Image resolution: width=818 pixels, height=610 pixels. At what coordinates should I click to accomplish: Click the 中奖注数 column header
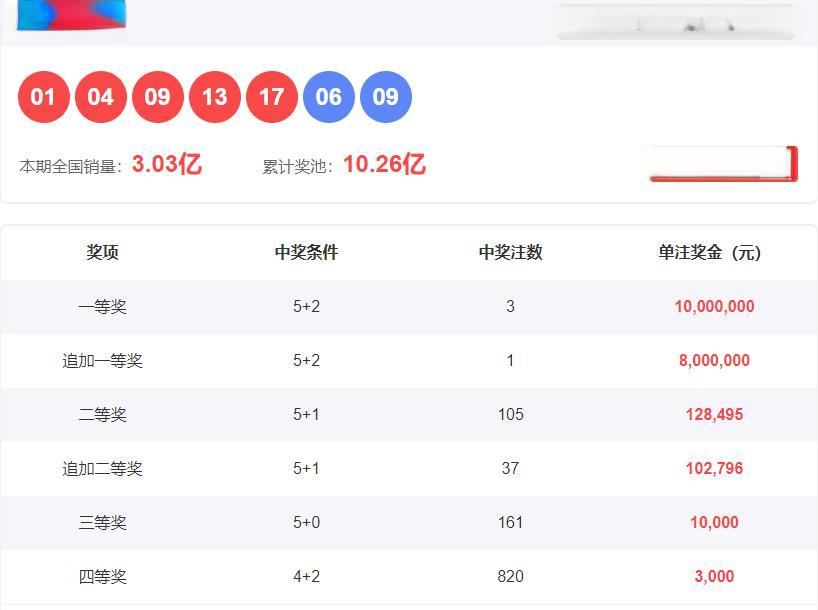(x=510, y=253)
